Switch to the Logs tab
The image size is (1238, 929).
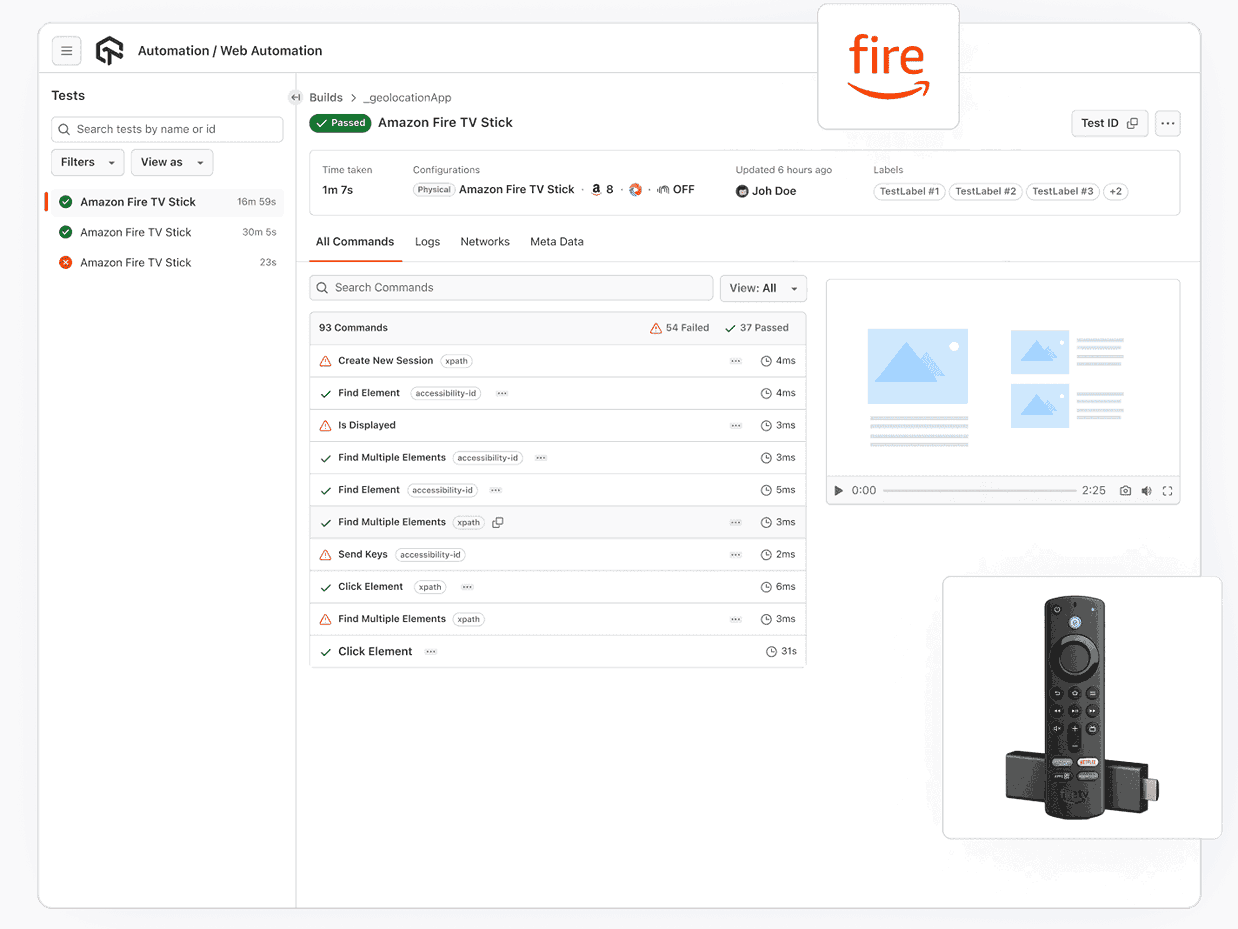pos(427,241)
